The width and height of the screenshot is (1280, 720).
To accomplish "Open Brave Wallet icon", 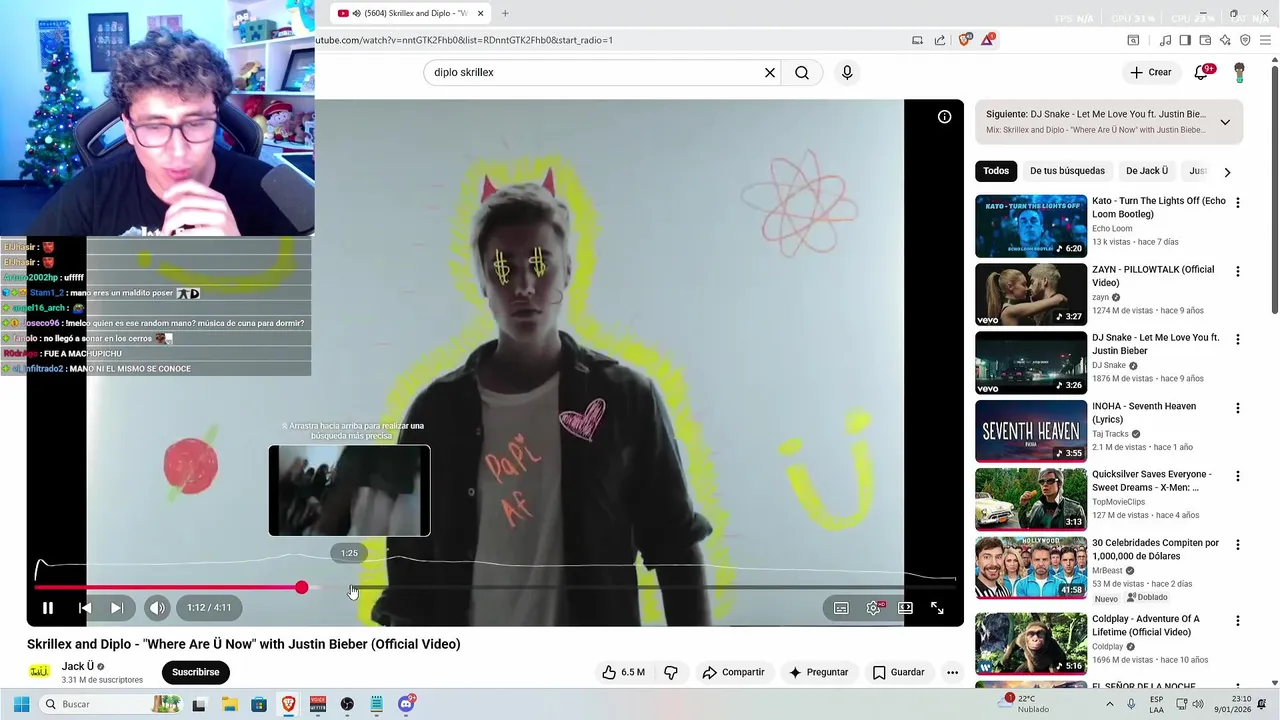I will 1205,40.
